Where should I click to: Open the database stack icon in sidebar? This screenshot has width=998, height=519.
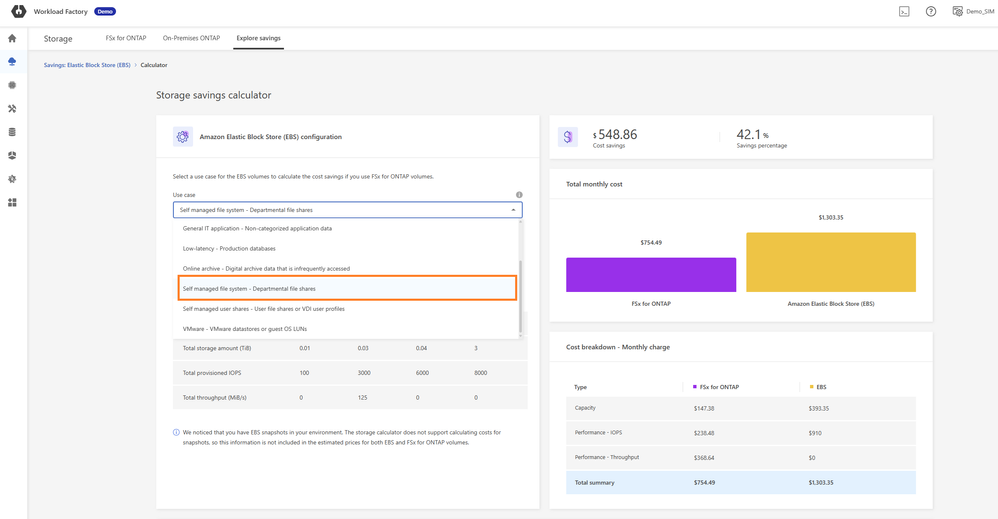12,132
